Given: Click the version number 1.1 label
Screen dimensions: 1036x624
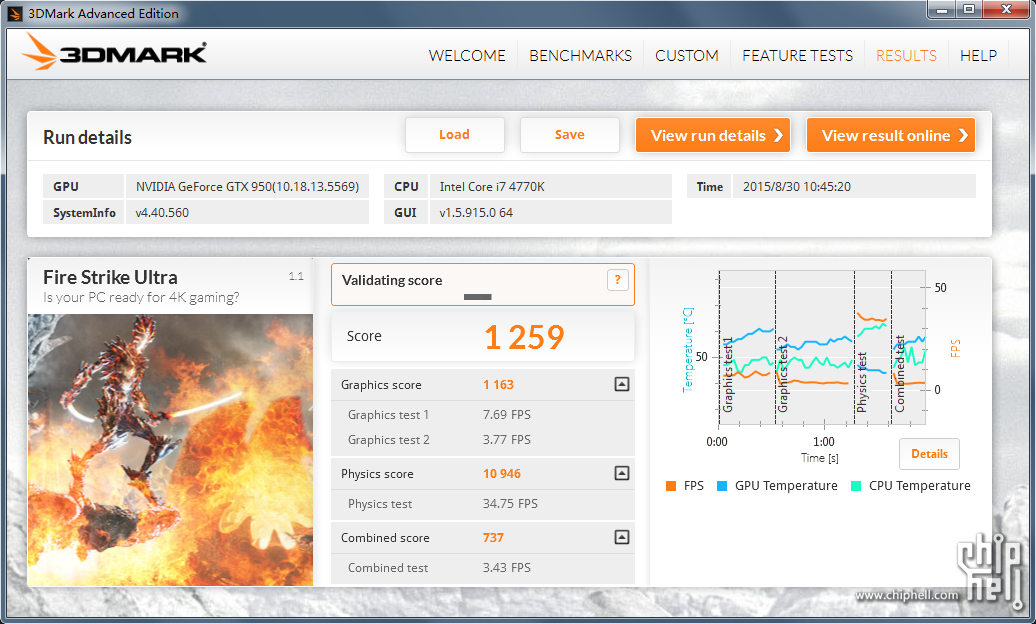Looking at the screenshot, I should click(x=296, y=276).
